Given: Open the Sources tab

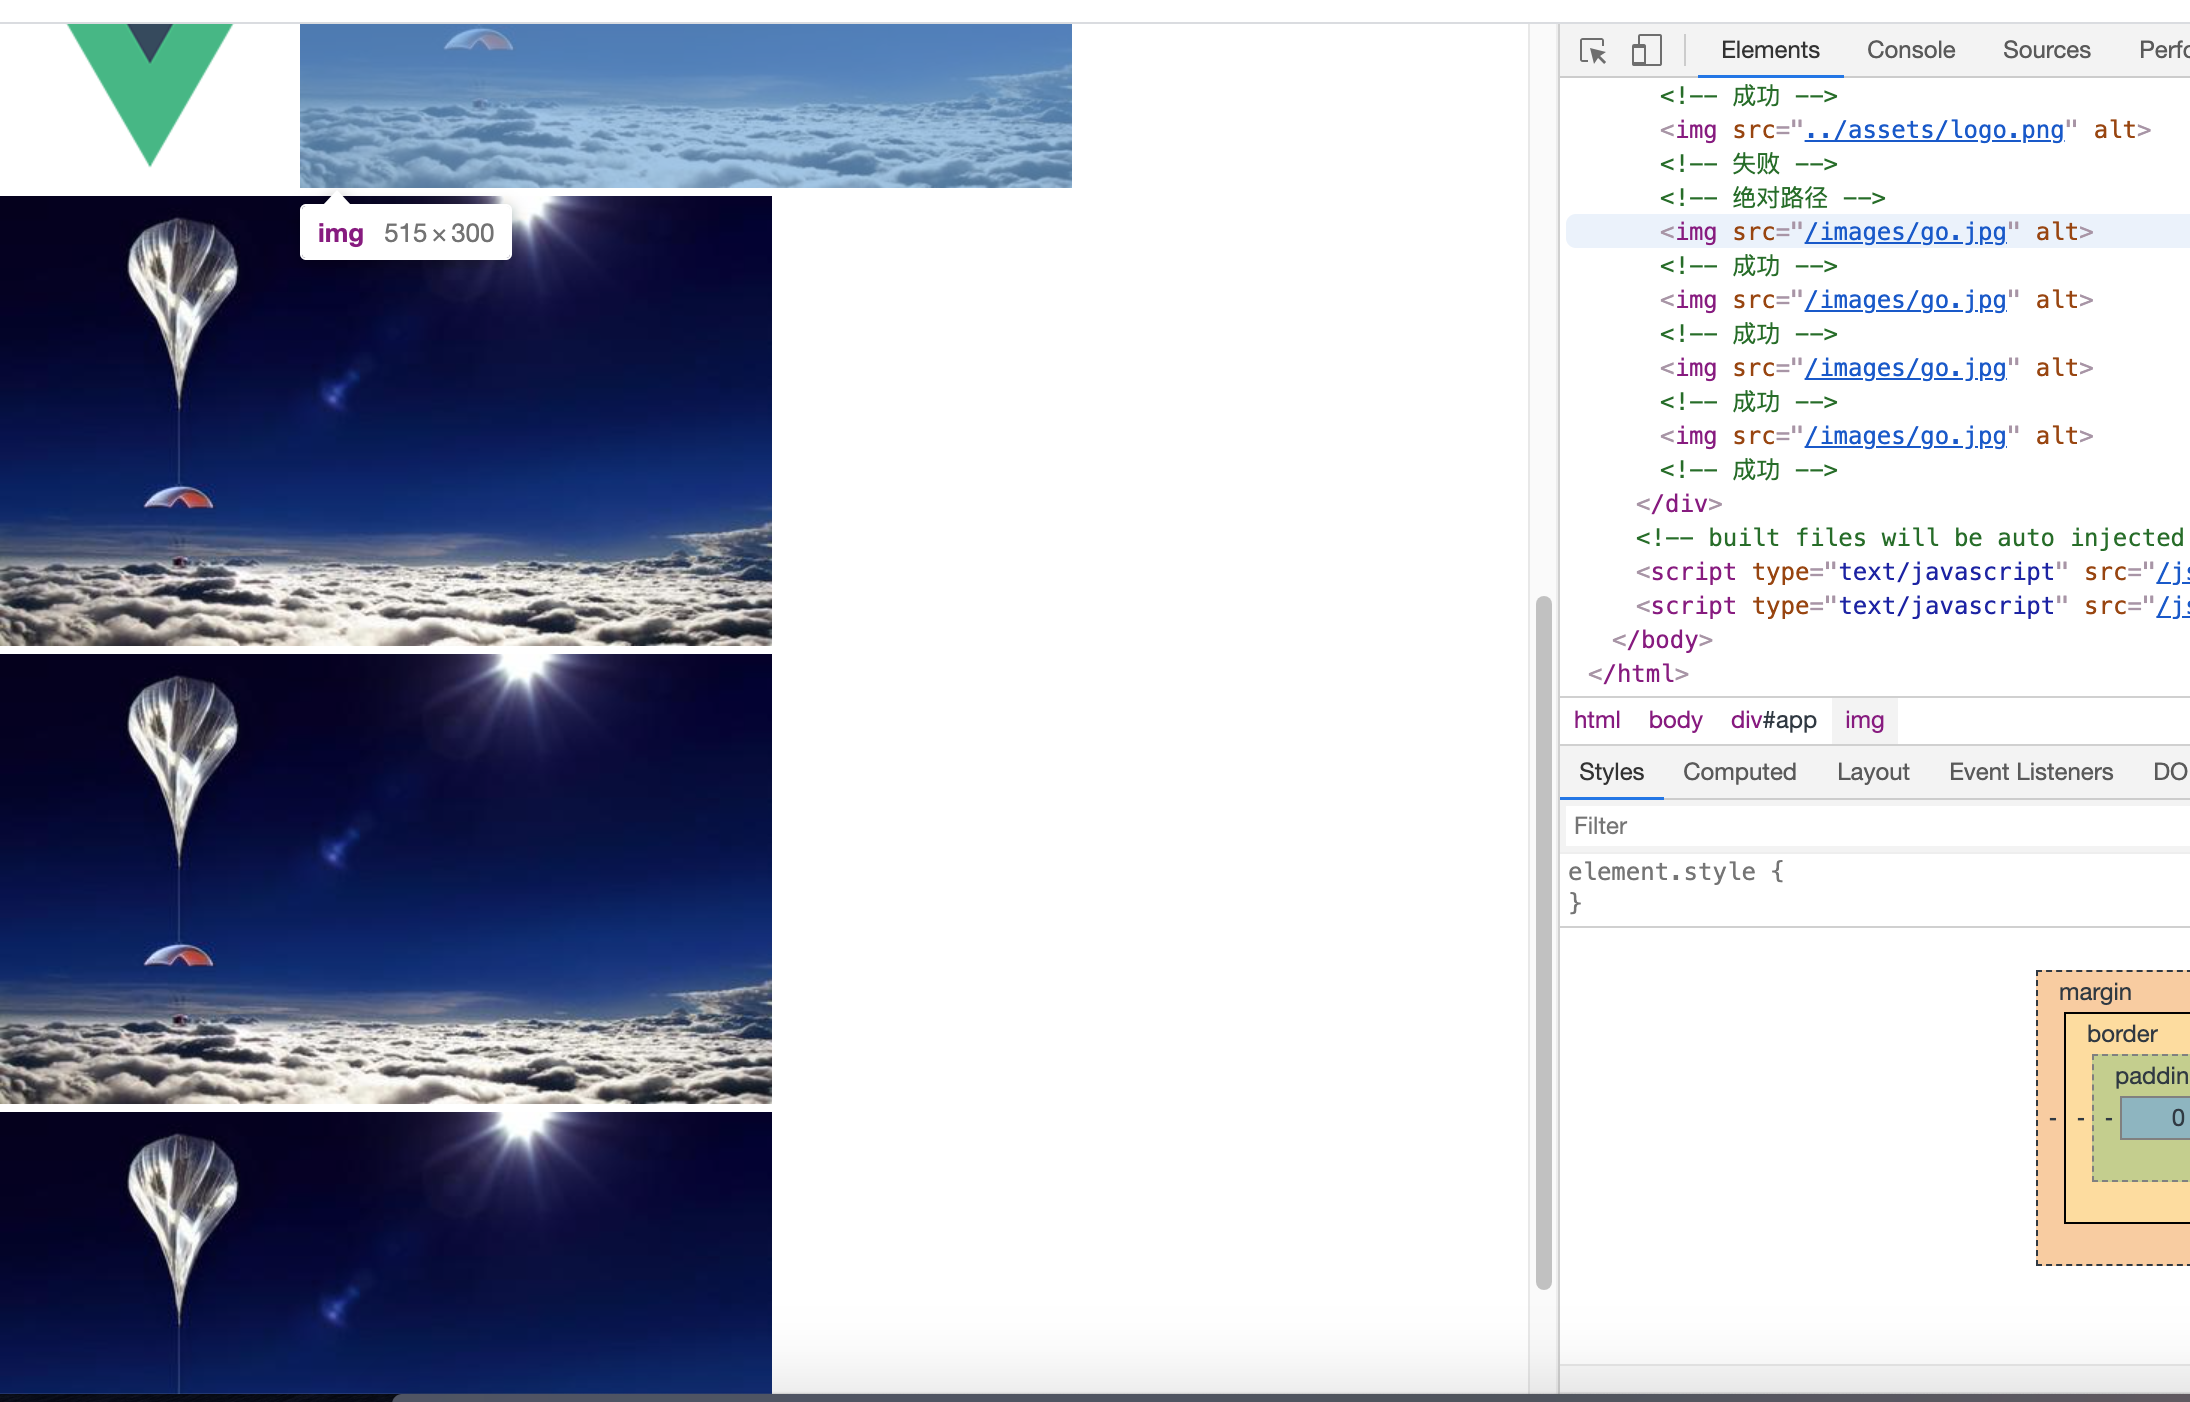Looking at the screenshot, I should [2046, 50].
